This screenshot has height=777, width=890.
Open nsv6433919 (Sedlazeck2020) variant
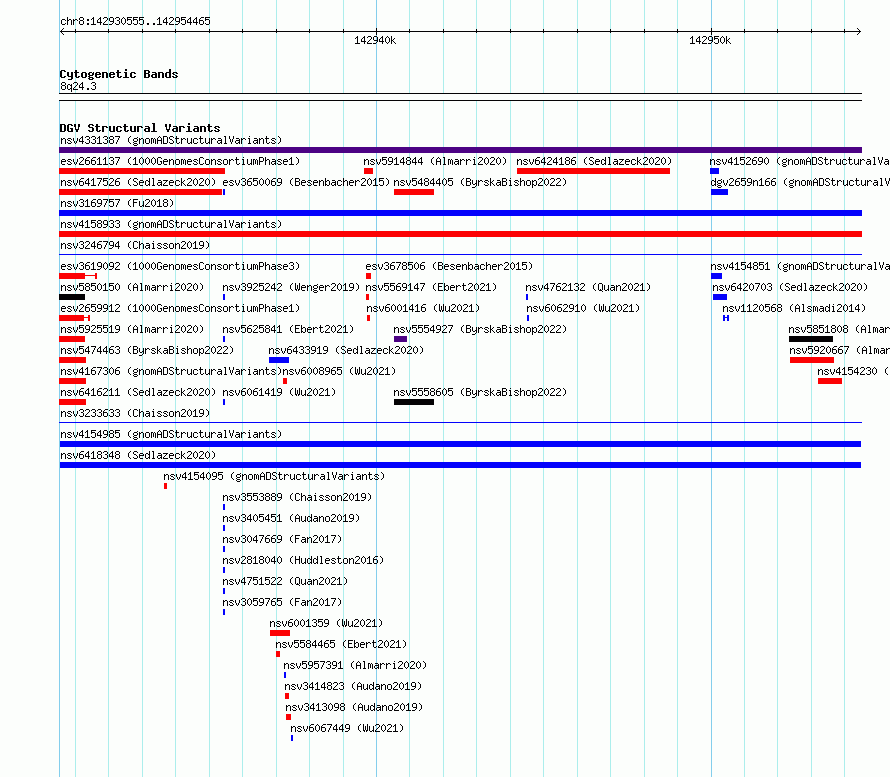click(346, 350)
